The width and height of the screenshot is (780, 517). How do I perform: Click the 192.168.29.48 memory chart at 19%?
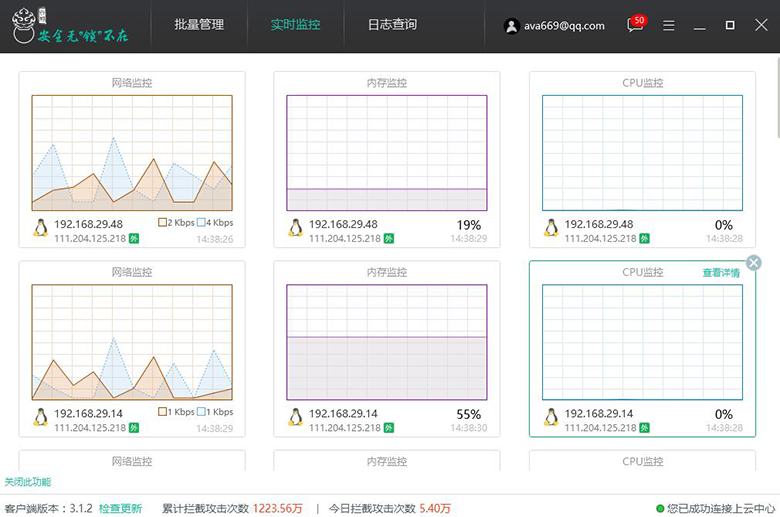[387, 153]
